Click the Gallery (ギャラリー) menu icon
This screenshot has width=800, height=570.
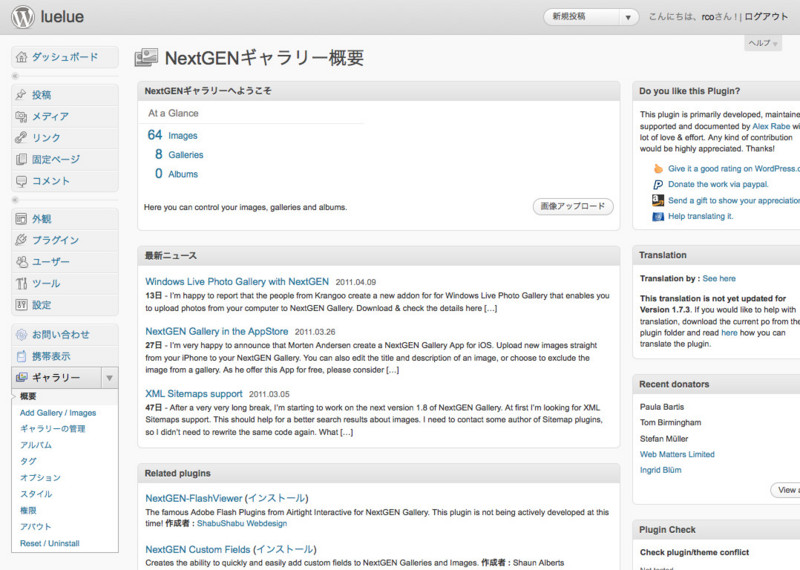click(21, 378)
